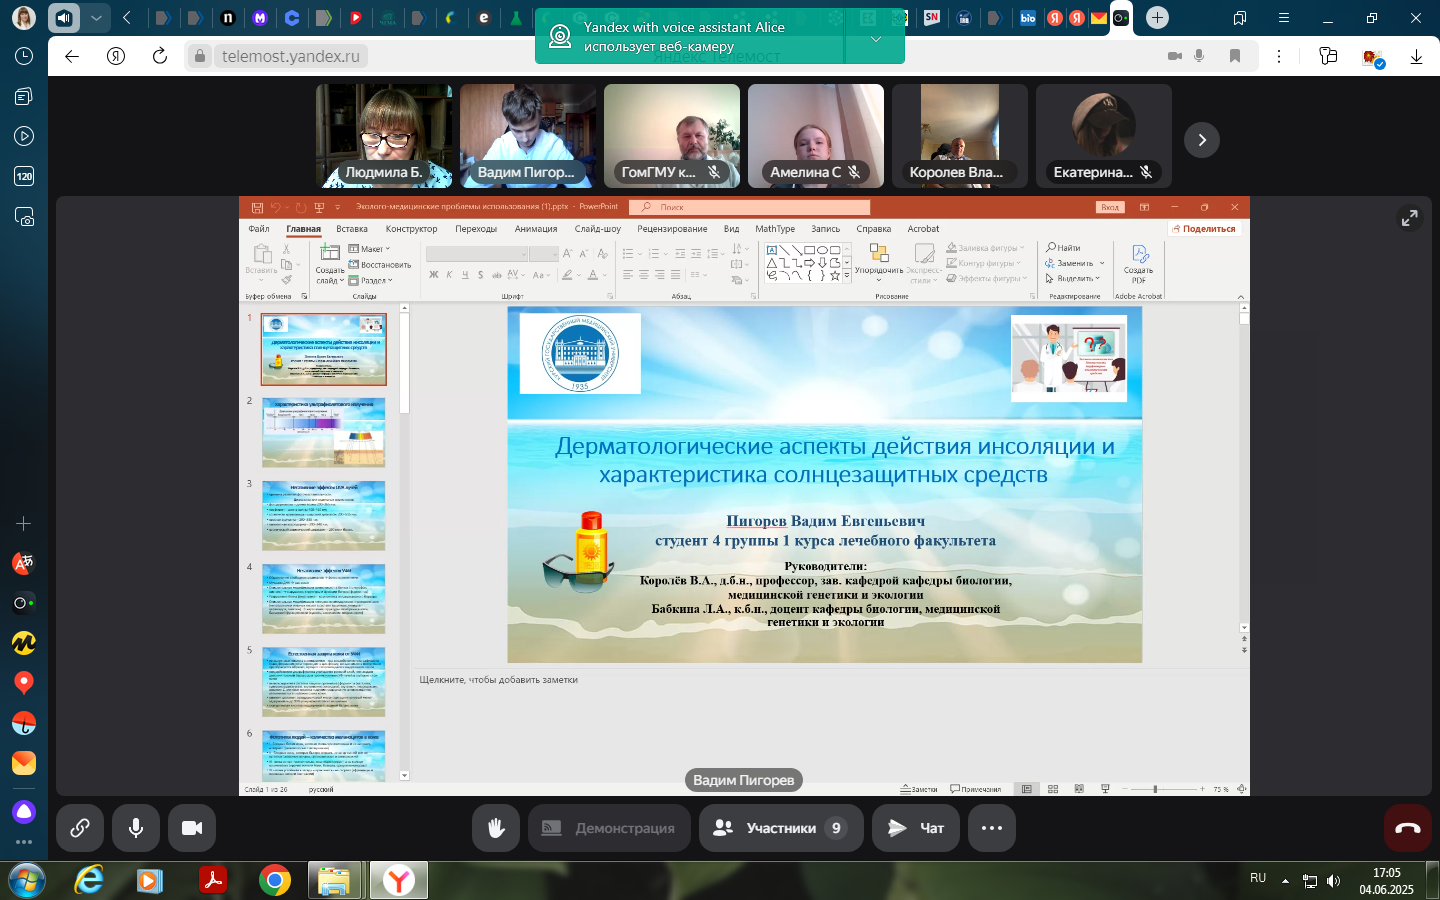Image resolution: width=1440 pixels, height=900 pixels.
Task: Open the Вставка ribbon tab
Action: coord(352,229)
